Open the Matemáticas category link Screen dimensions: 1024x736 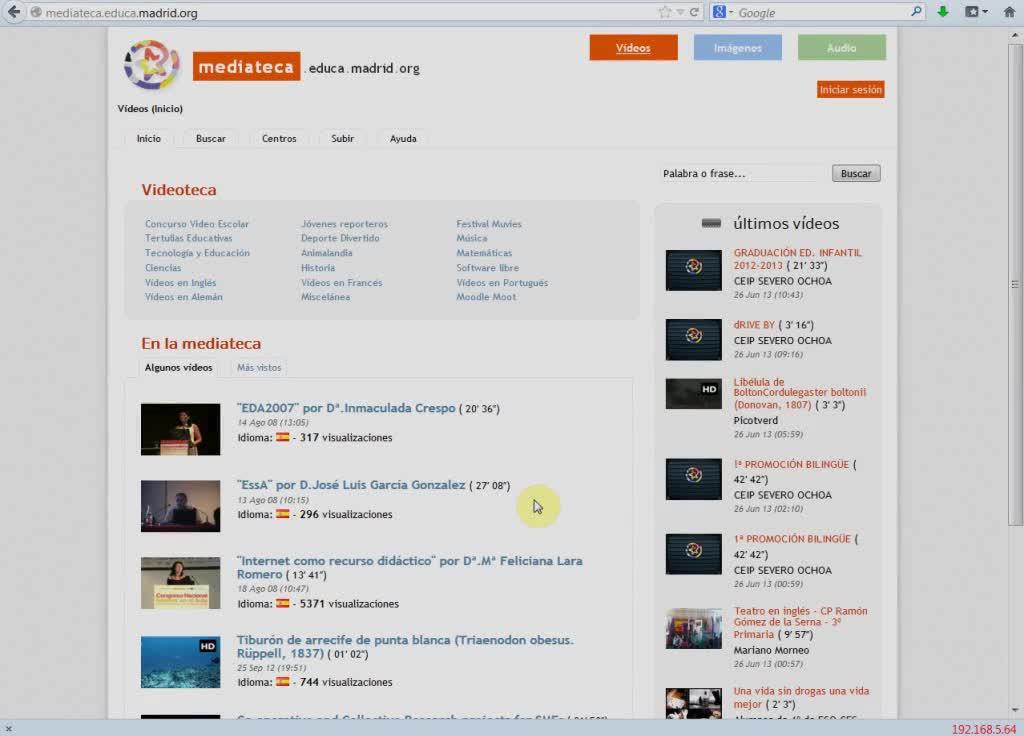[484, 253]
